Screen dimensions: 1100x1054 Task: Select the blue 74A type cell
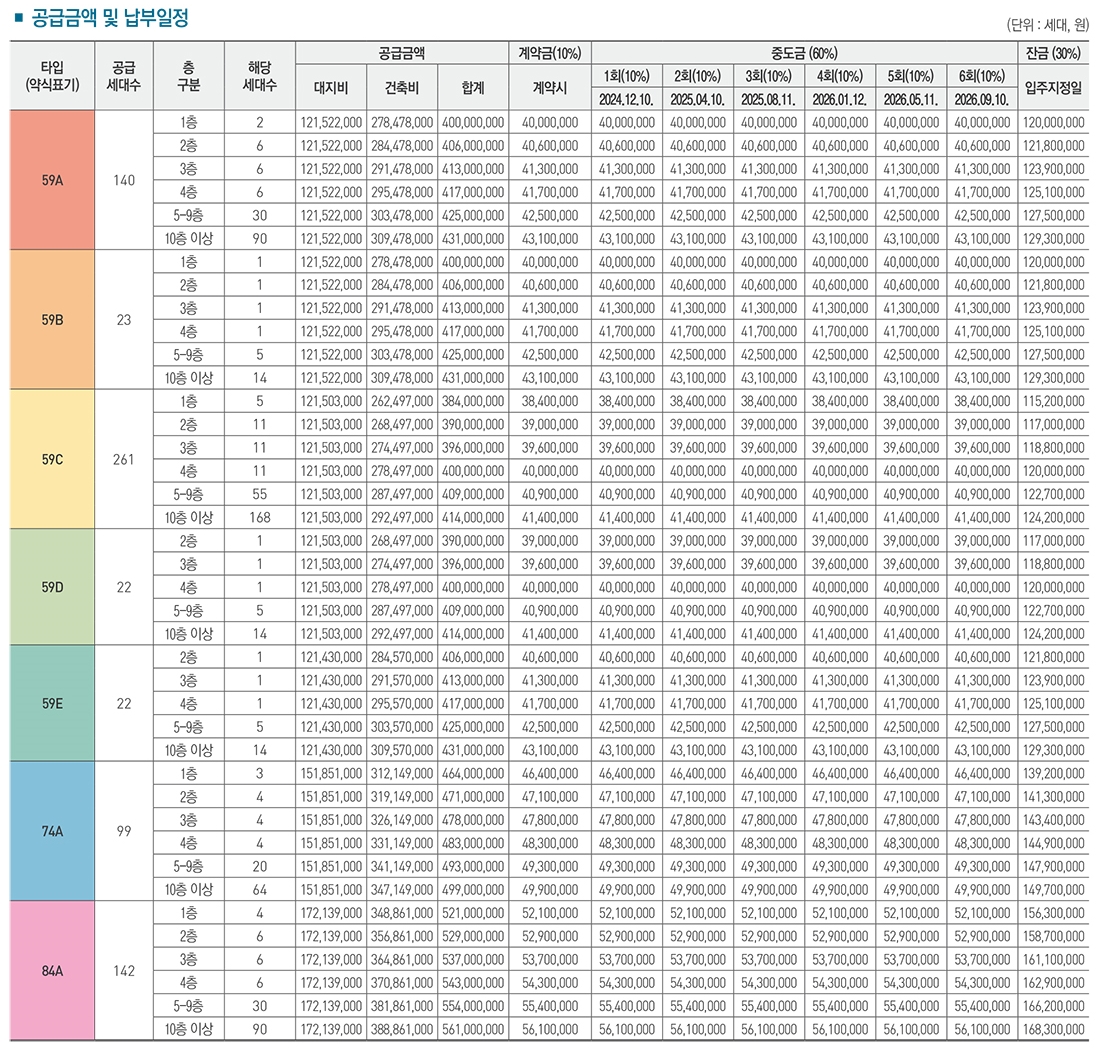[x=53, y=832]
